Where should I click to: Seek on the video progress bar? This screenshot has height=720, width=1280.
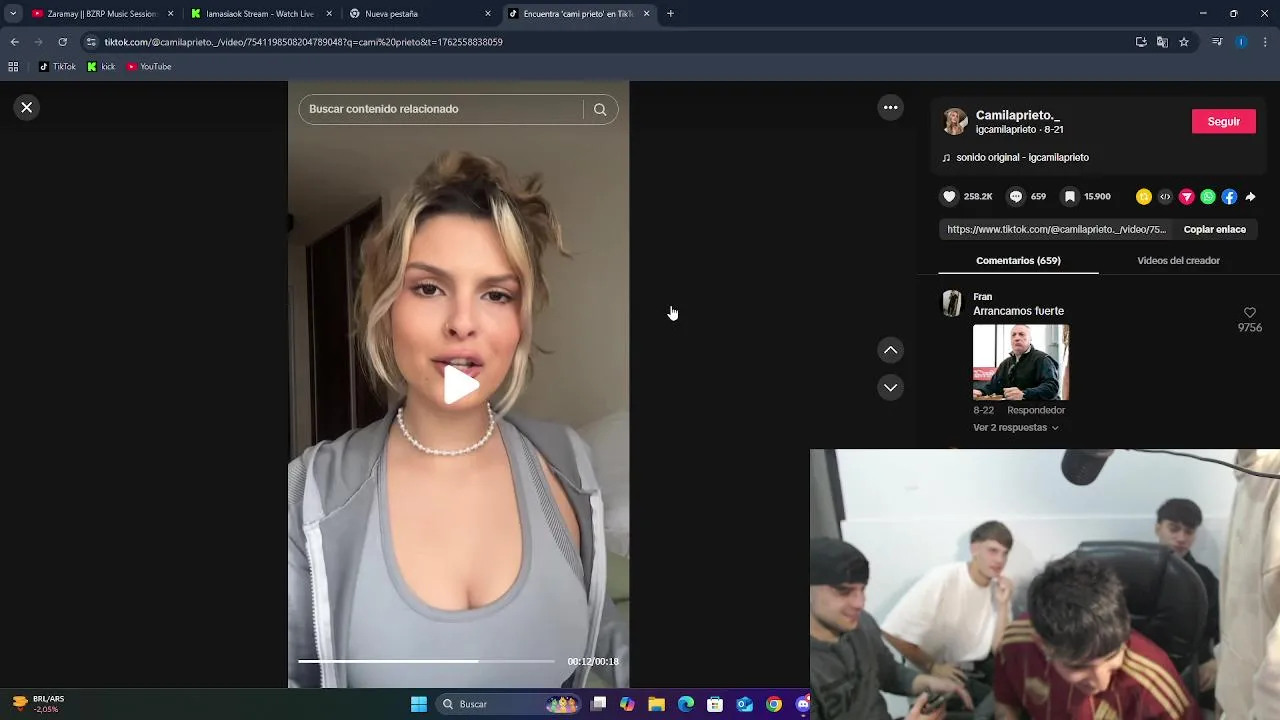click(x=426, y=661)
